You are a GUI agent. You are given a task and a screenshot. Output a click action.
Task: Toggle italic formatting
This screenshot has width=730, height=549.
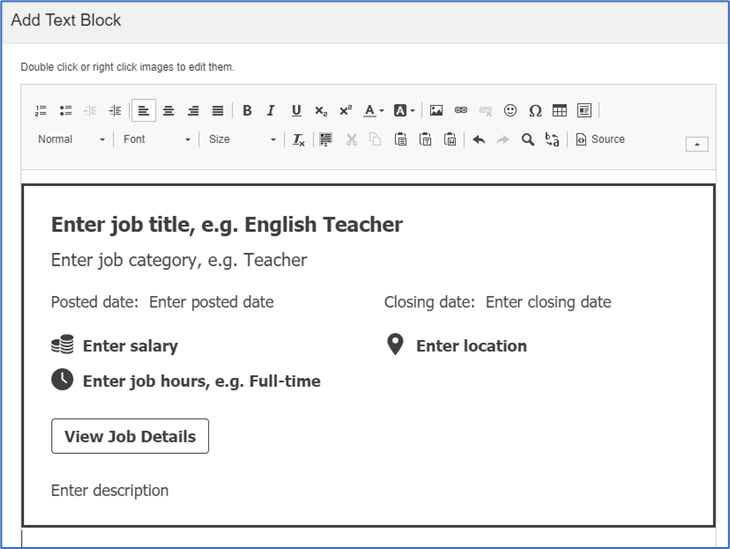pyautogui.click(x=271, y=111)
